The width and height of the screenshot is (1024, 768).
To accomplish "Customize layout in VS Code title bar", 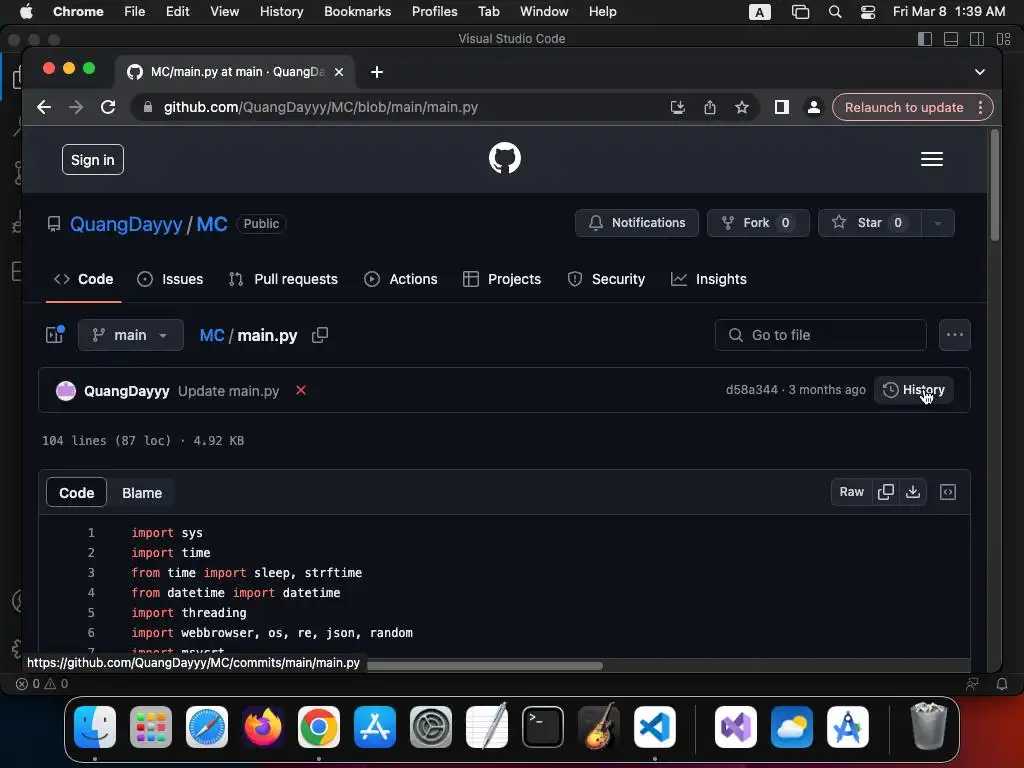I will tap(1003, 39).
